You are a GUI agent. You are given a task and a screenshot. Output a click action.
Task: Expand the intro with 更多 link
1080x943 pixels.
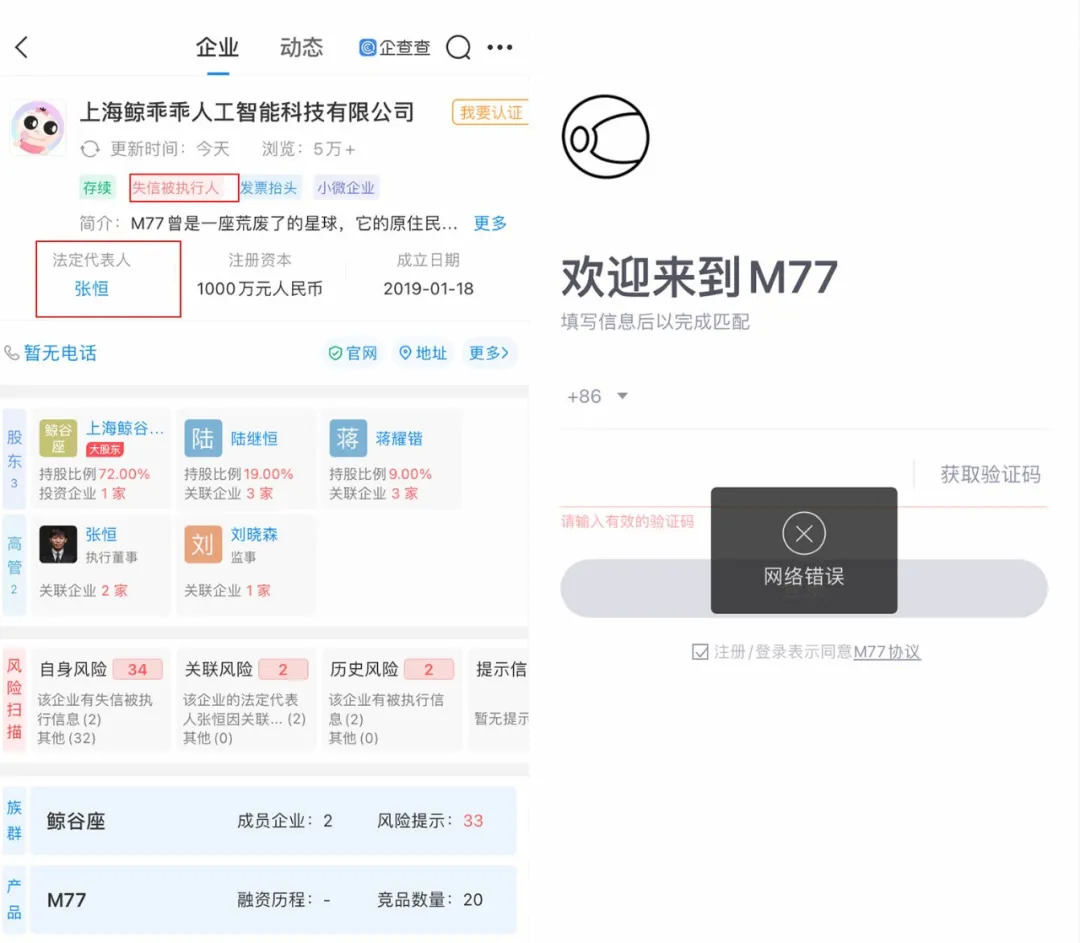[x=490, y=223]
